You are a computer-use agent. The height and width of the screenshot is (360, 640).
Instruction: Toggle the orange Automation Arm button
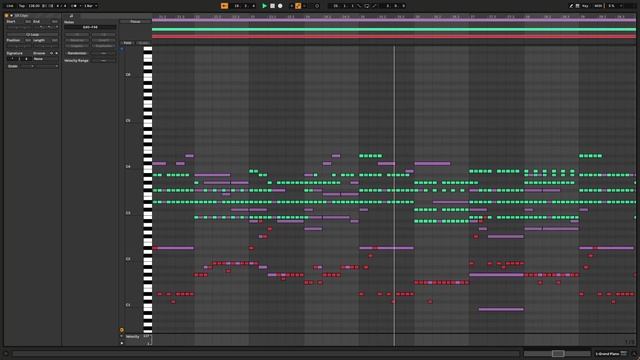[298, 6]
